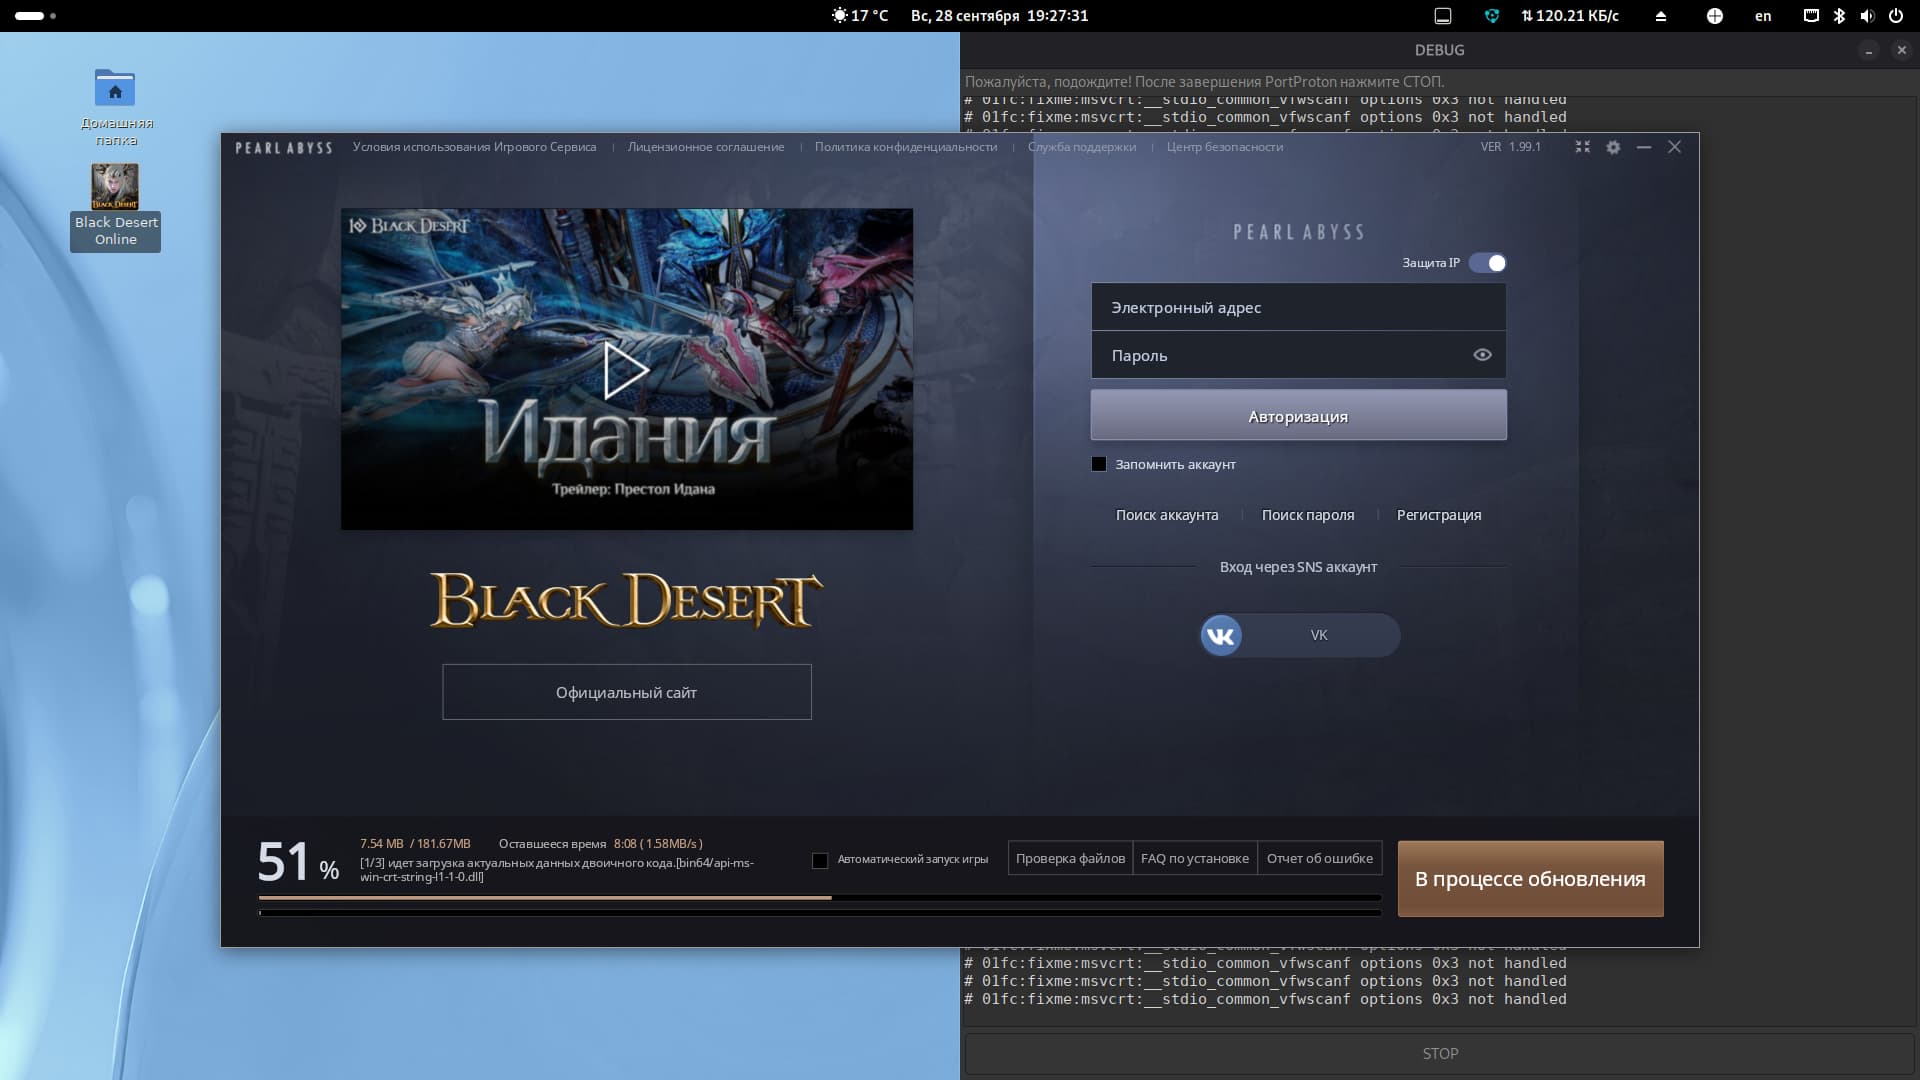Click the power icon in top bar
Image resolution: width=1920 pixels, height=1080 pixels.
tap(1895, 16)
